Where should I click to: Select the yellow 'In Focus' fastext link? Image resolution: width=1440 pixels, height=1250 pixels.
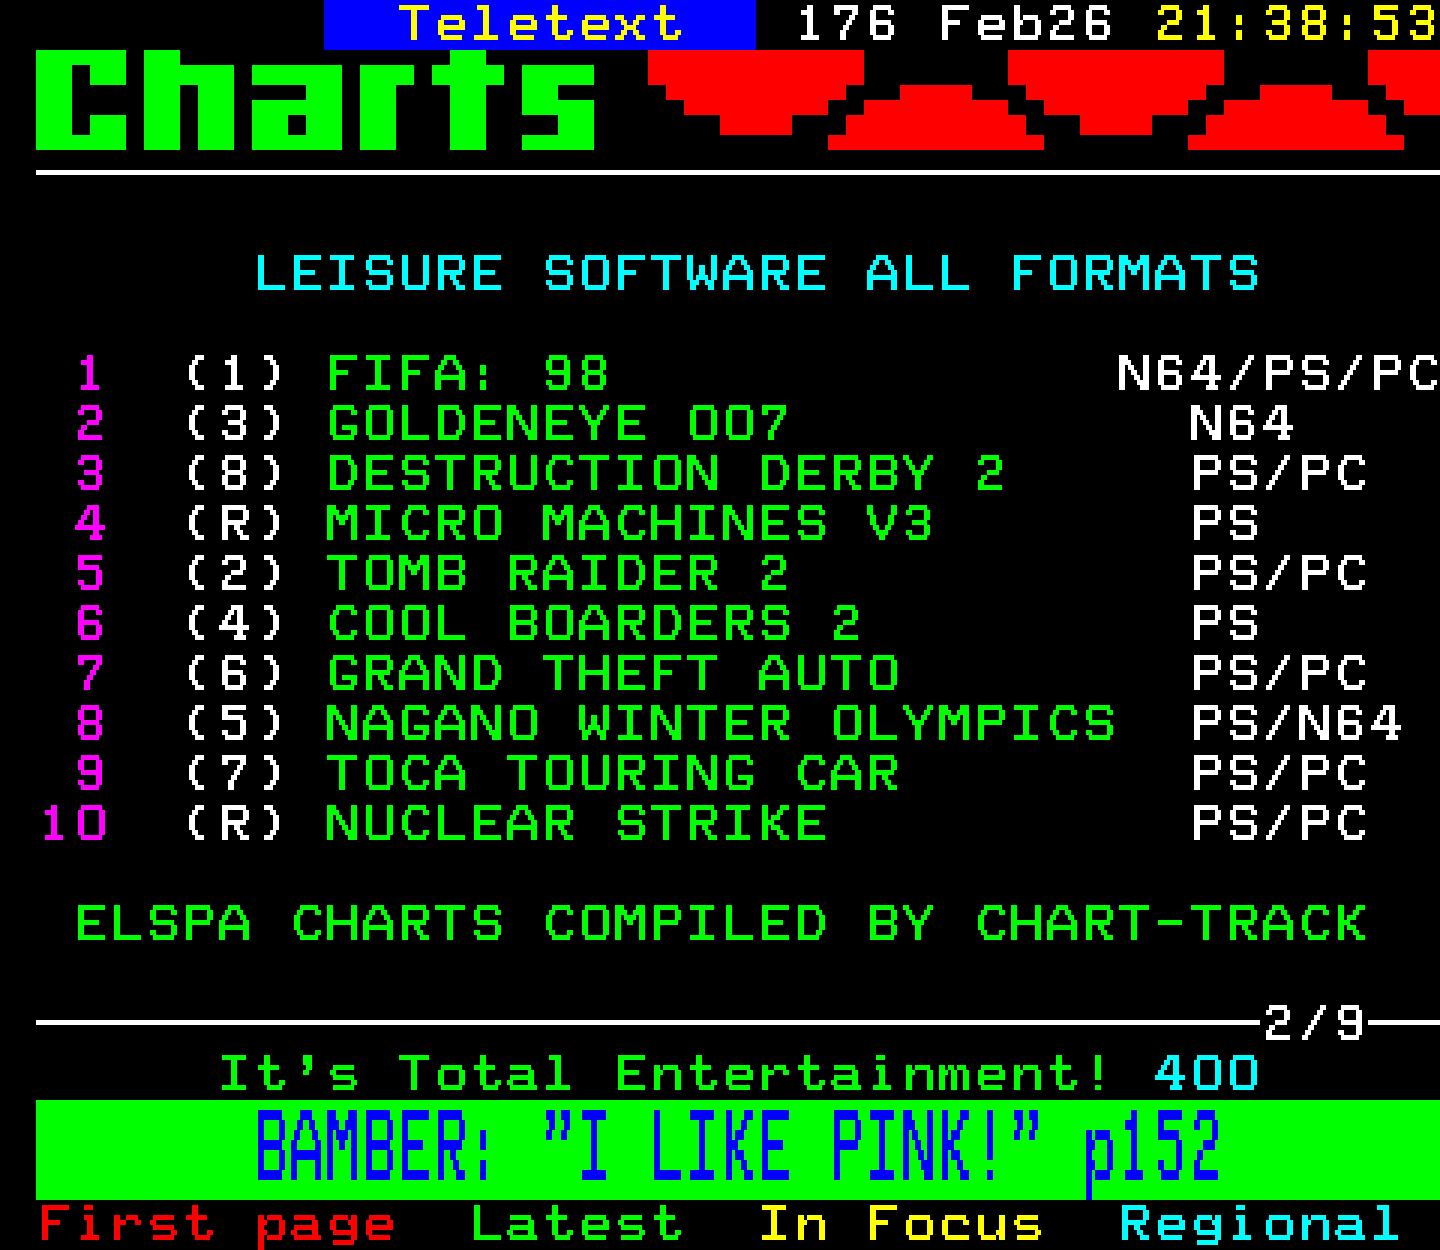[900, 1224]
